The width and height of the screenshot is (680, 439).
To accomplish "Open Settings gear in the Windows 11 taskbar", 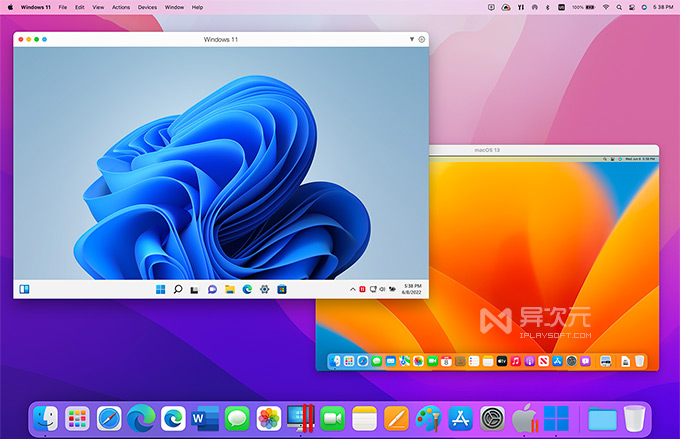I will click(265, 289).
